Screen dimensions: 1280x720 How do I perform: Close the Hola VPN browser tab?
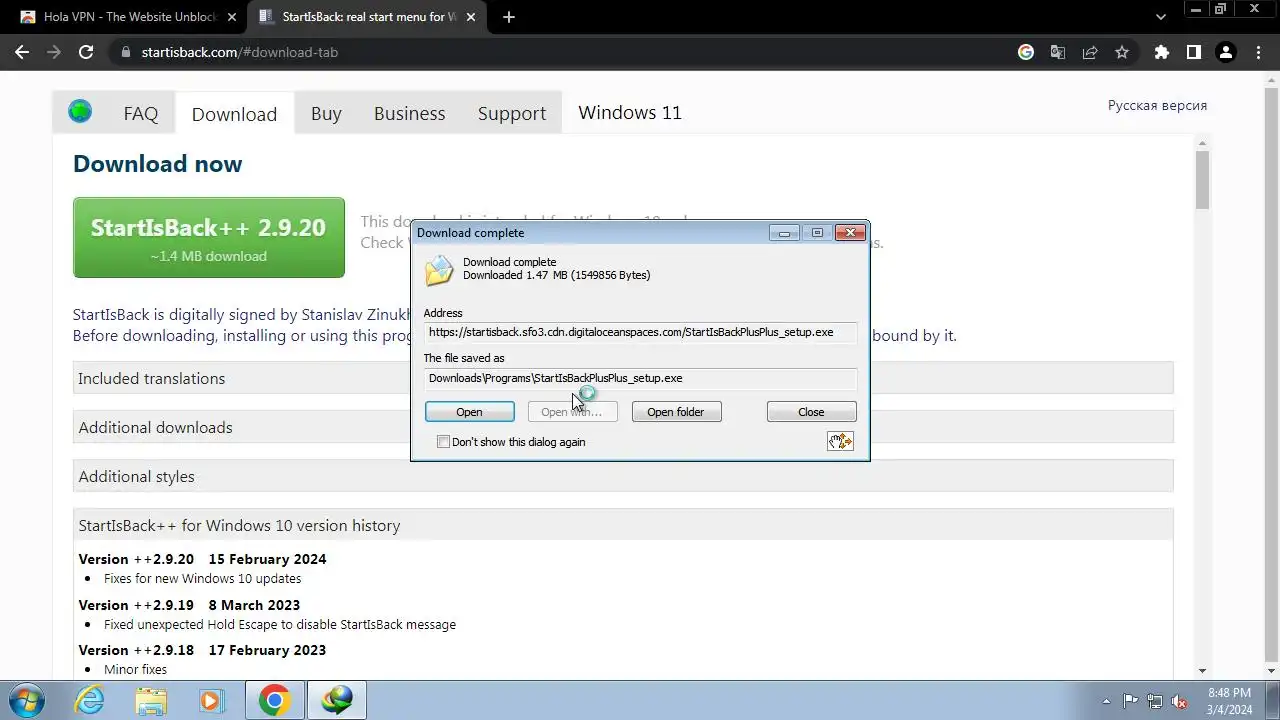tap(232, 17)
